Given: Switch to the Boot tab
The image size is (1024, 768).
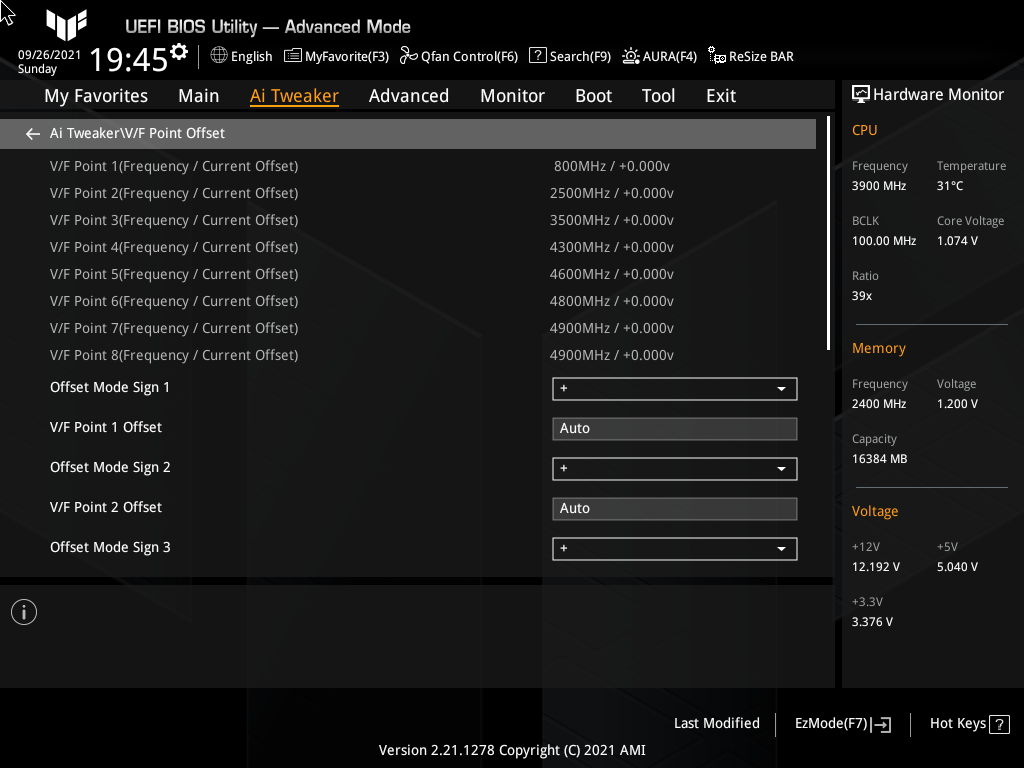Looking at the screenshot, I should coord(593,95).
